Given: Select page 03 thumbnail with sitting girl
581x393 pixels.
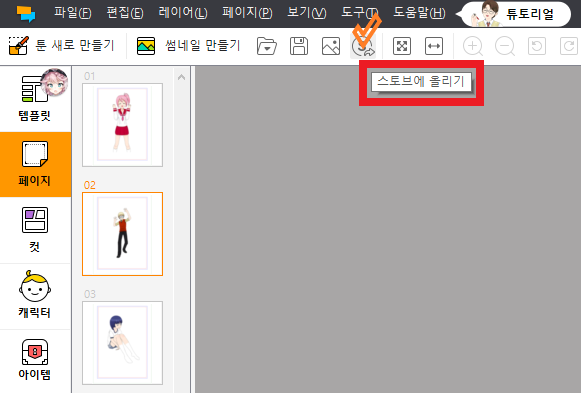Looking at the screenshot, I should tap(122, 343).
